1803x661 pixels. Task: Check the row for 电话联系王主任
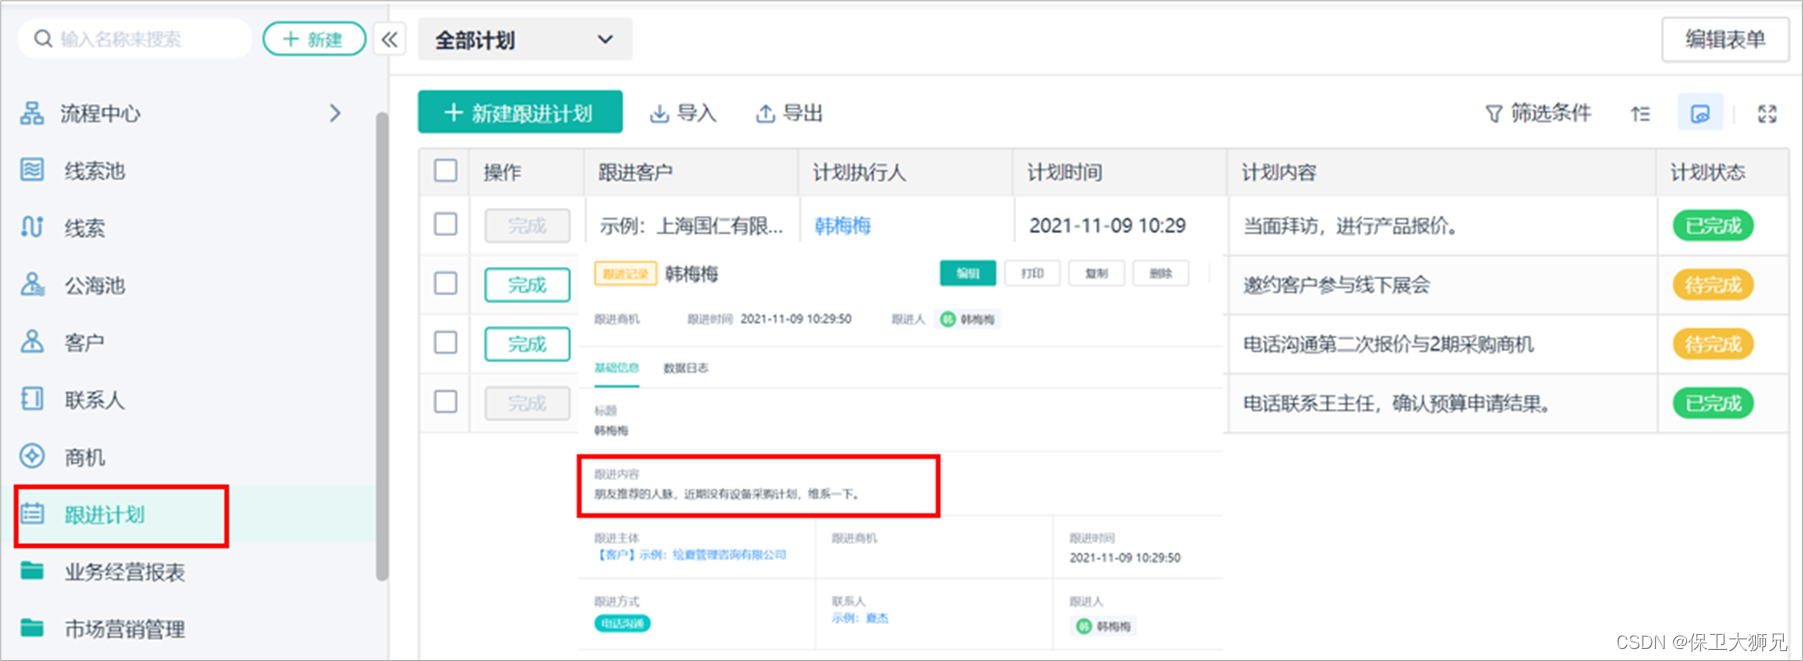[446, 401]
